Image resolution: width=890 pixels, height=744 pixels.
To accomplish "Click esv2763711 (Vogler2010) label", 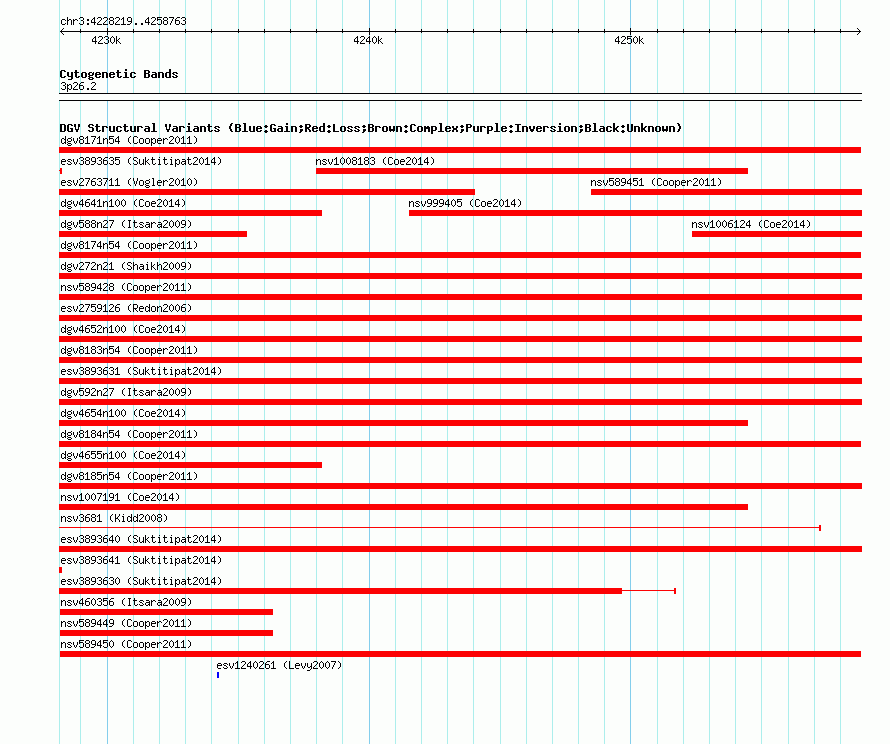I will [129, 182].
